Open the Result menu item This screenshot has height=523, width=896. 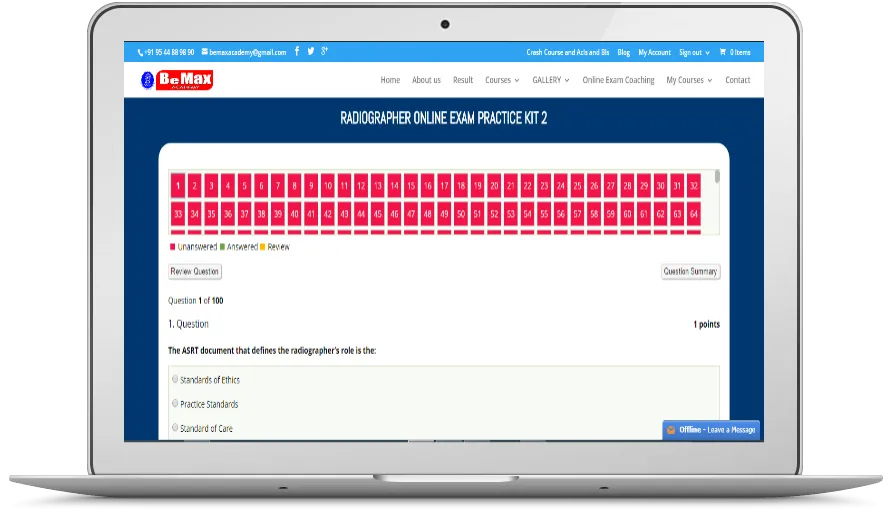[463, 80]
